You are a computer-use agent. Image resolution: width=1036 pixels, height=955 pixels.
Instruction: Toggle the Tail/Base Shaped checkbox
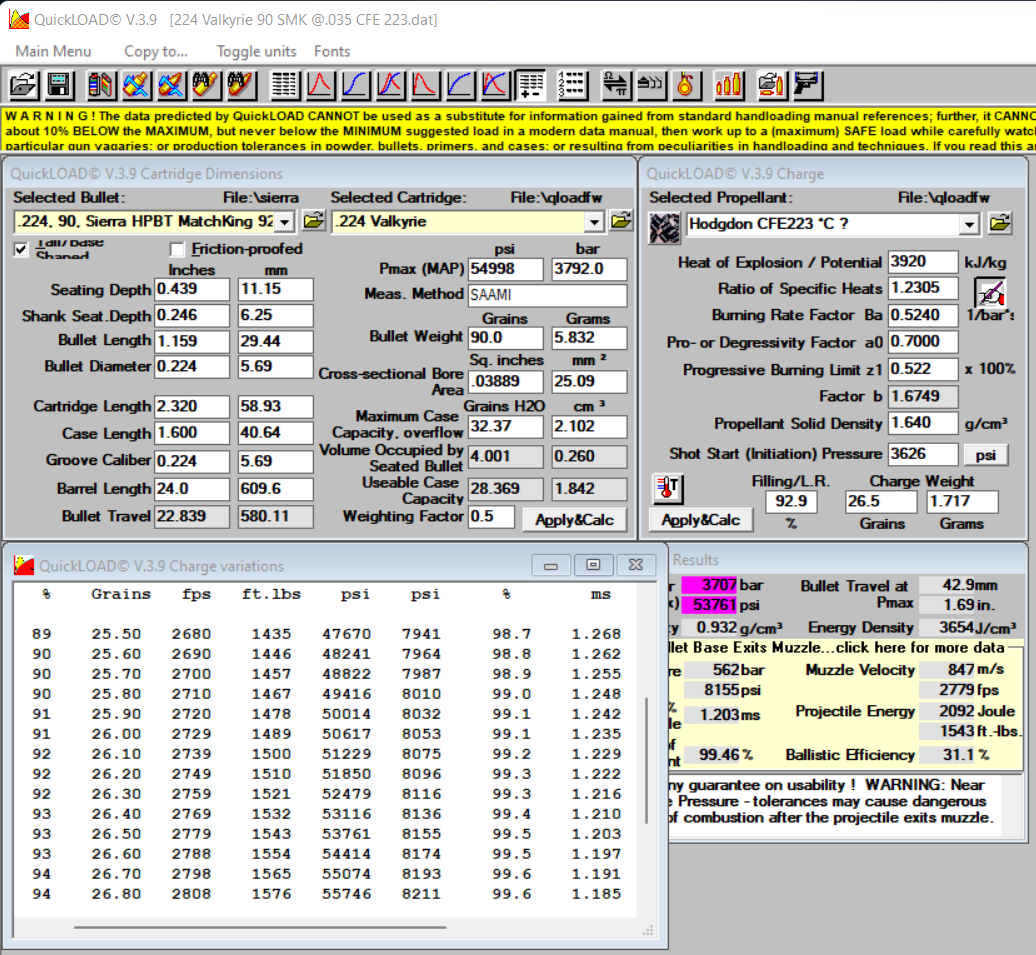[21, 249]
